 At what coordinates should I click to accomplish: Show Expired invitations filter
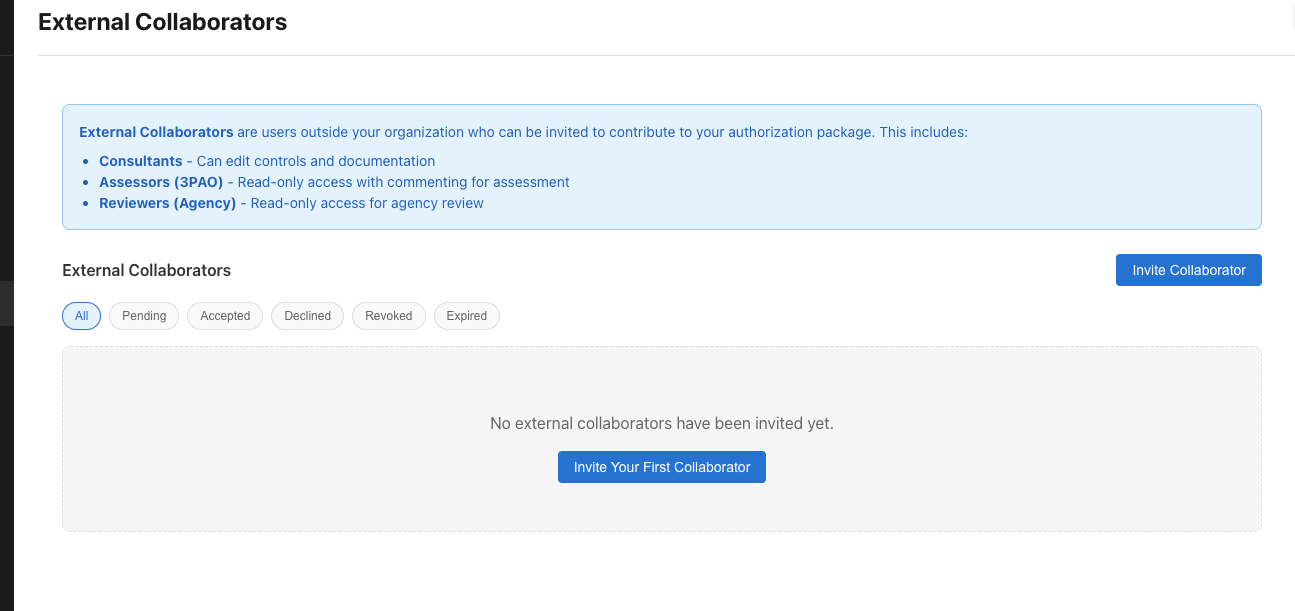(466, 316)
